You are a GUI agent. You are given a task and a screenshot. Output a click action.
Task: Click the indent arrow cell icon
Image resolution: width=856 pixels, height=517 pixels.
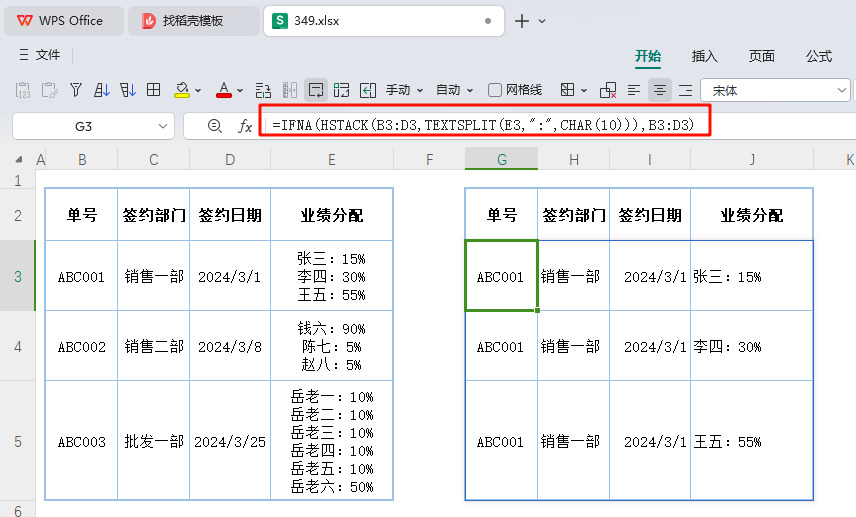pos(368,90)
